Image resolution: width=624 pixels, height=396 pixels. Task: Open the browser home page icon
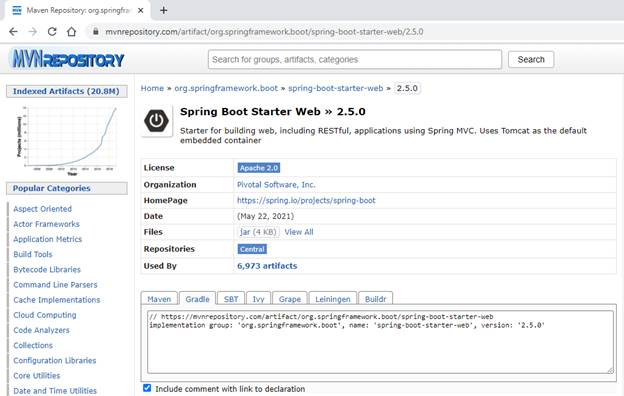(71, 32)
